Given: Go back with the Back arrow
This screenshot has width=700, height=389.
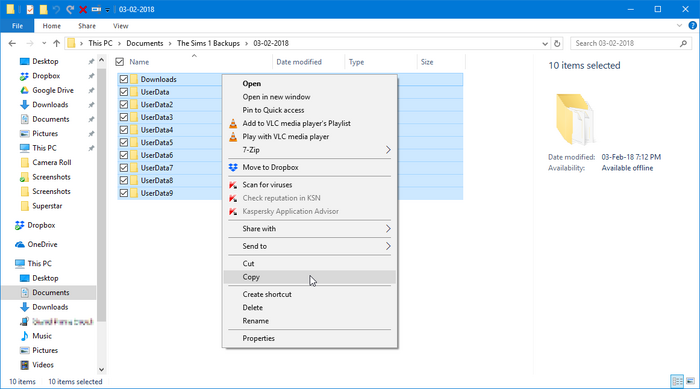Looking at the screenshot, I should coord(12,43).
